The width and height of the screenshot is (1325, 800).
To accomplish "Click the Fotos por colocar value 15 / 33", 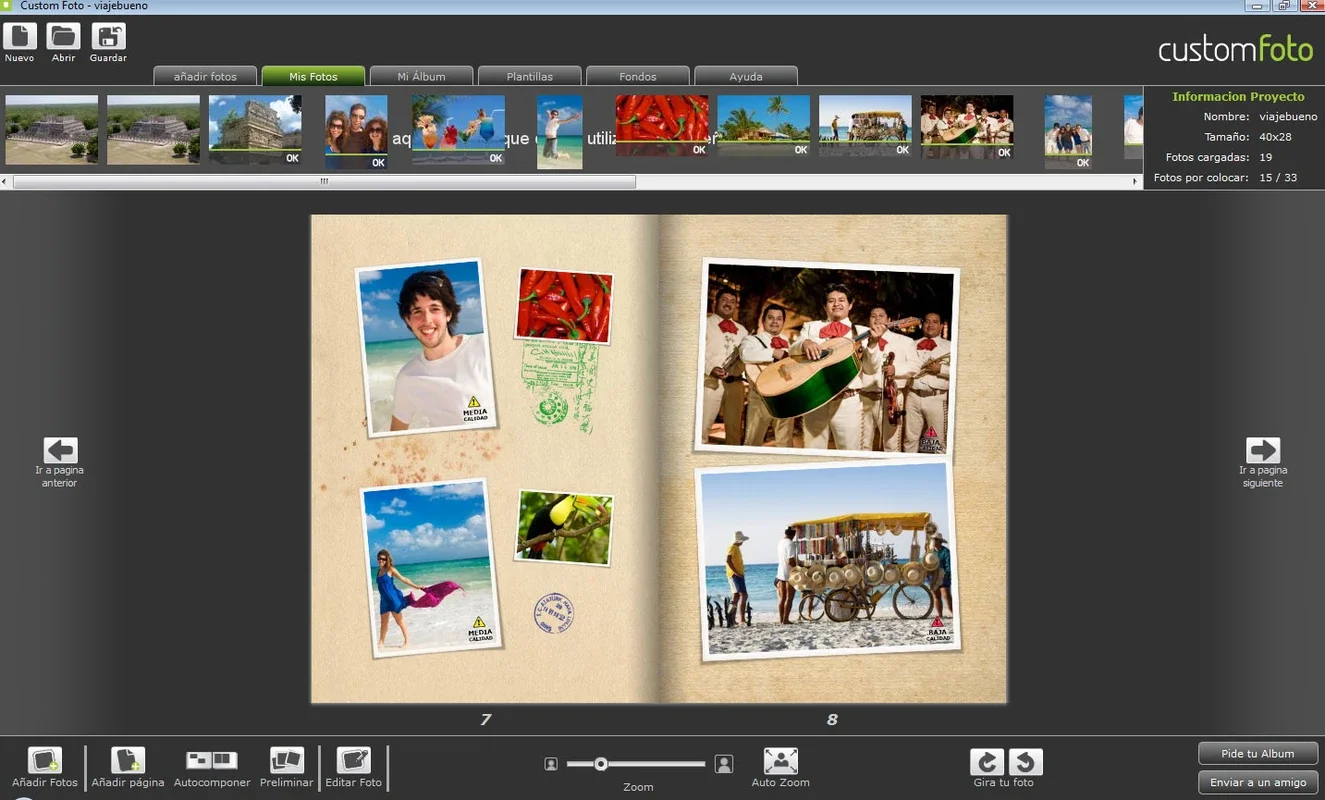I will tap(1278, 177).
